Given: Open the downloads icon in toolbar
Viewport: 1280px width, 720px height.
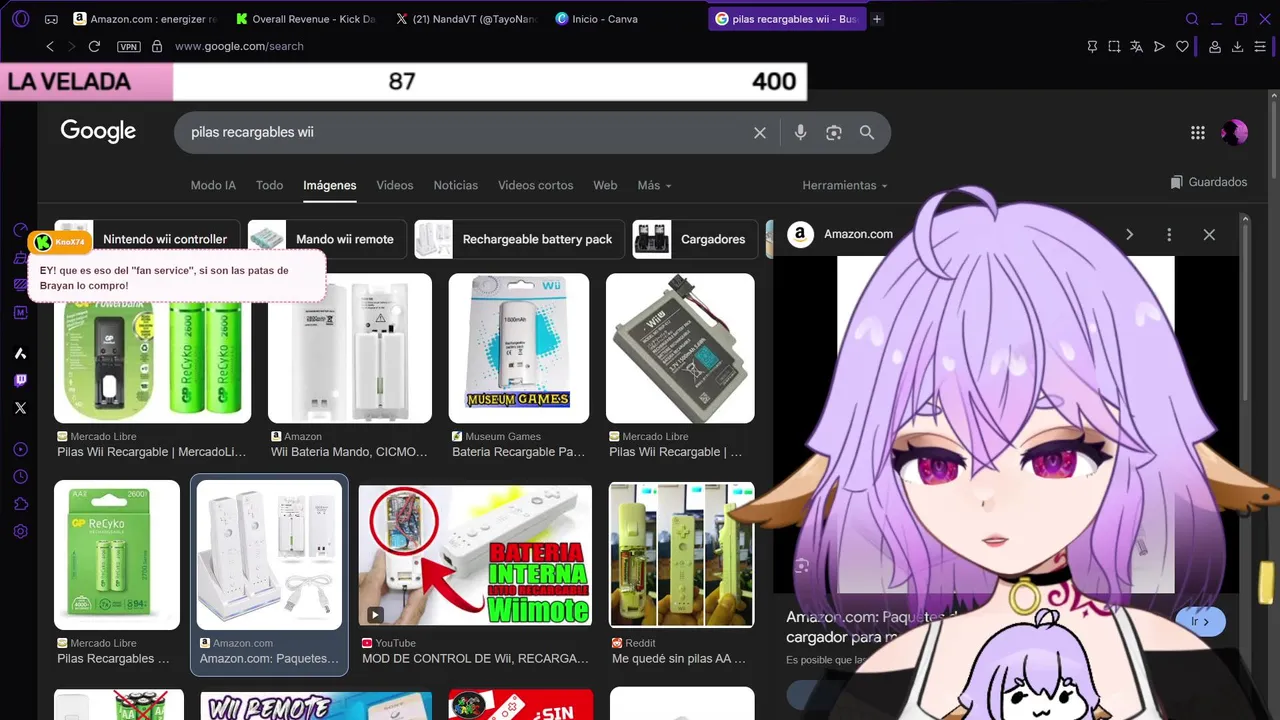Looking at the screenshot, I should 1237,46.
